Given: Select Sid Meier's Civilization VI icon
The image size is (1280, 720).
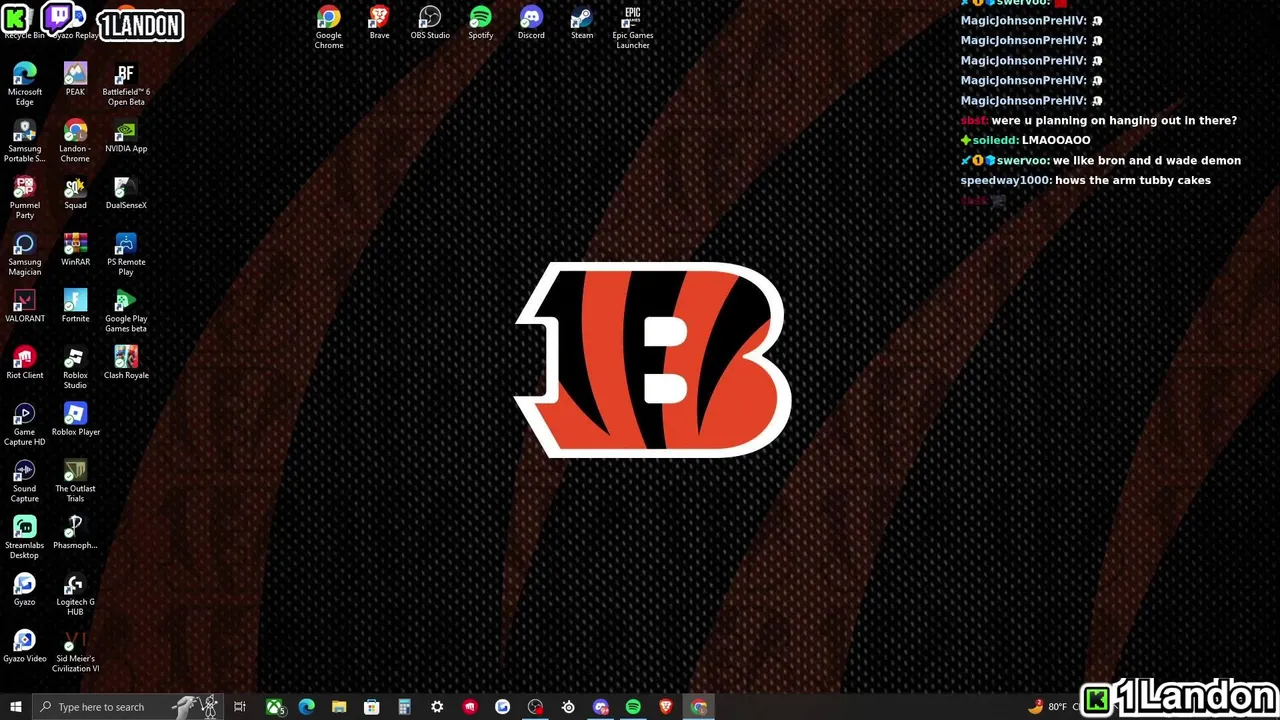Looking at the screenshot, I should pos(75,652).
